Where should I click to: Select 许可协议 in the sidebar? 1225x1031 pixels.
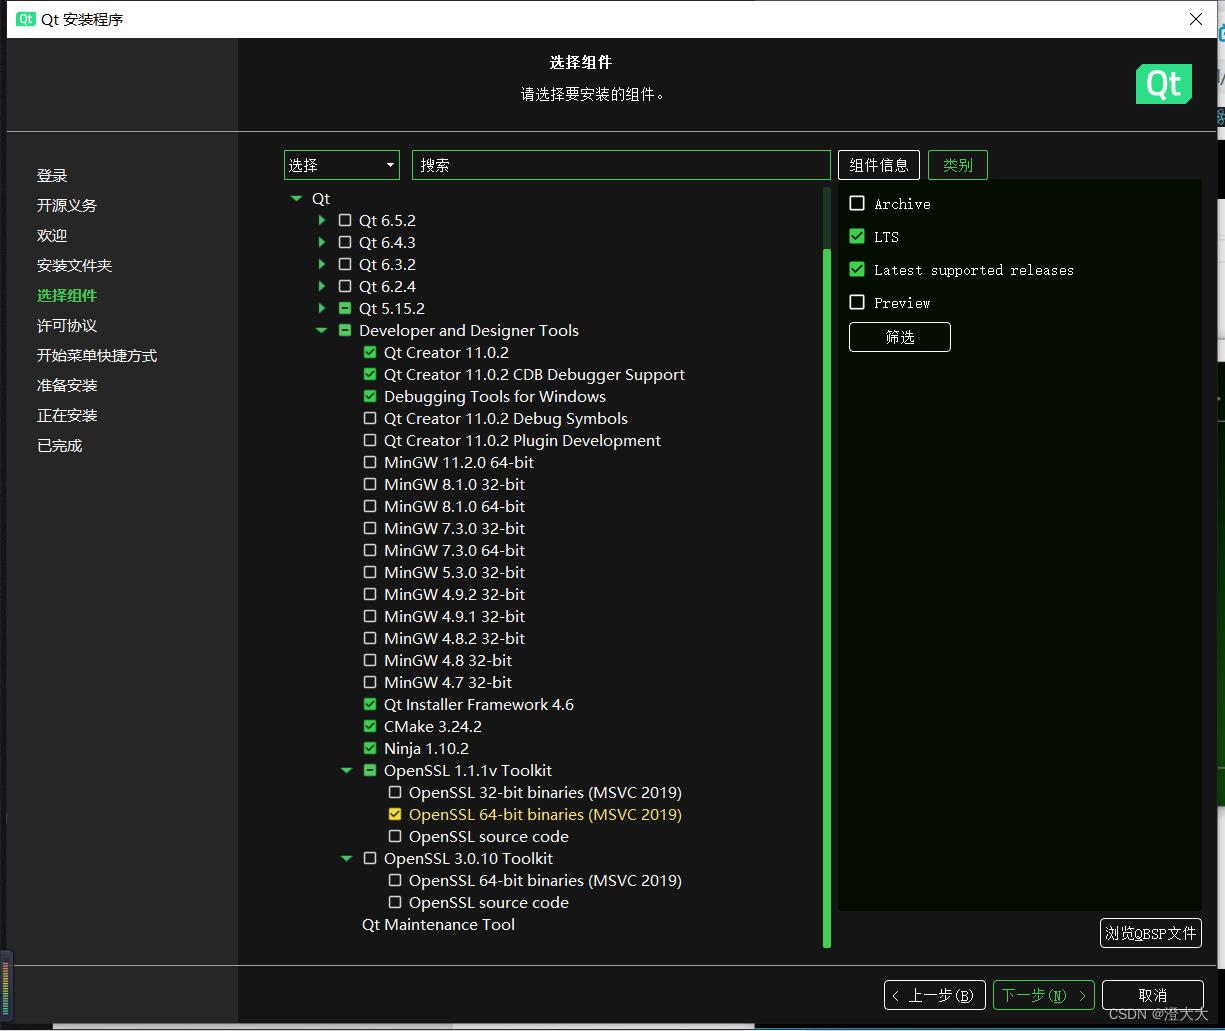coord(67,325)
